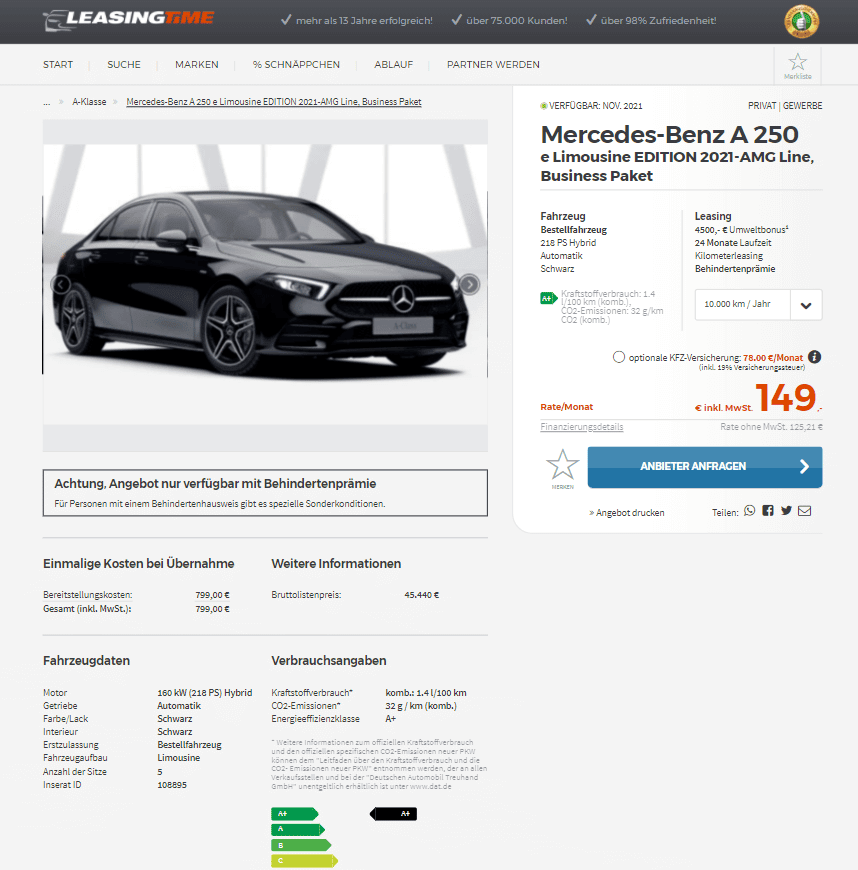Image resolution: width=858 pixels, height=870 pixels.
Task: Click the Bereitstellungskosten label
Action: [88, 594]
